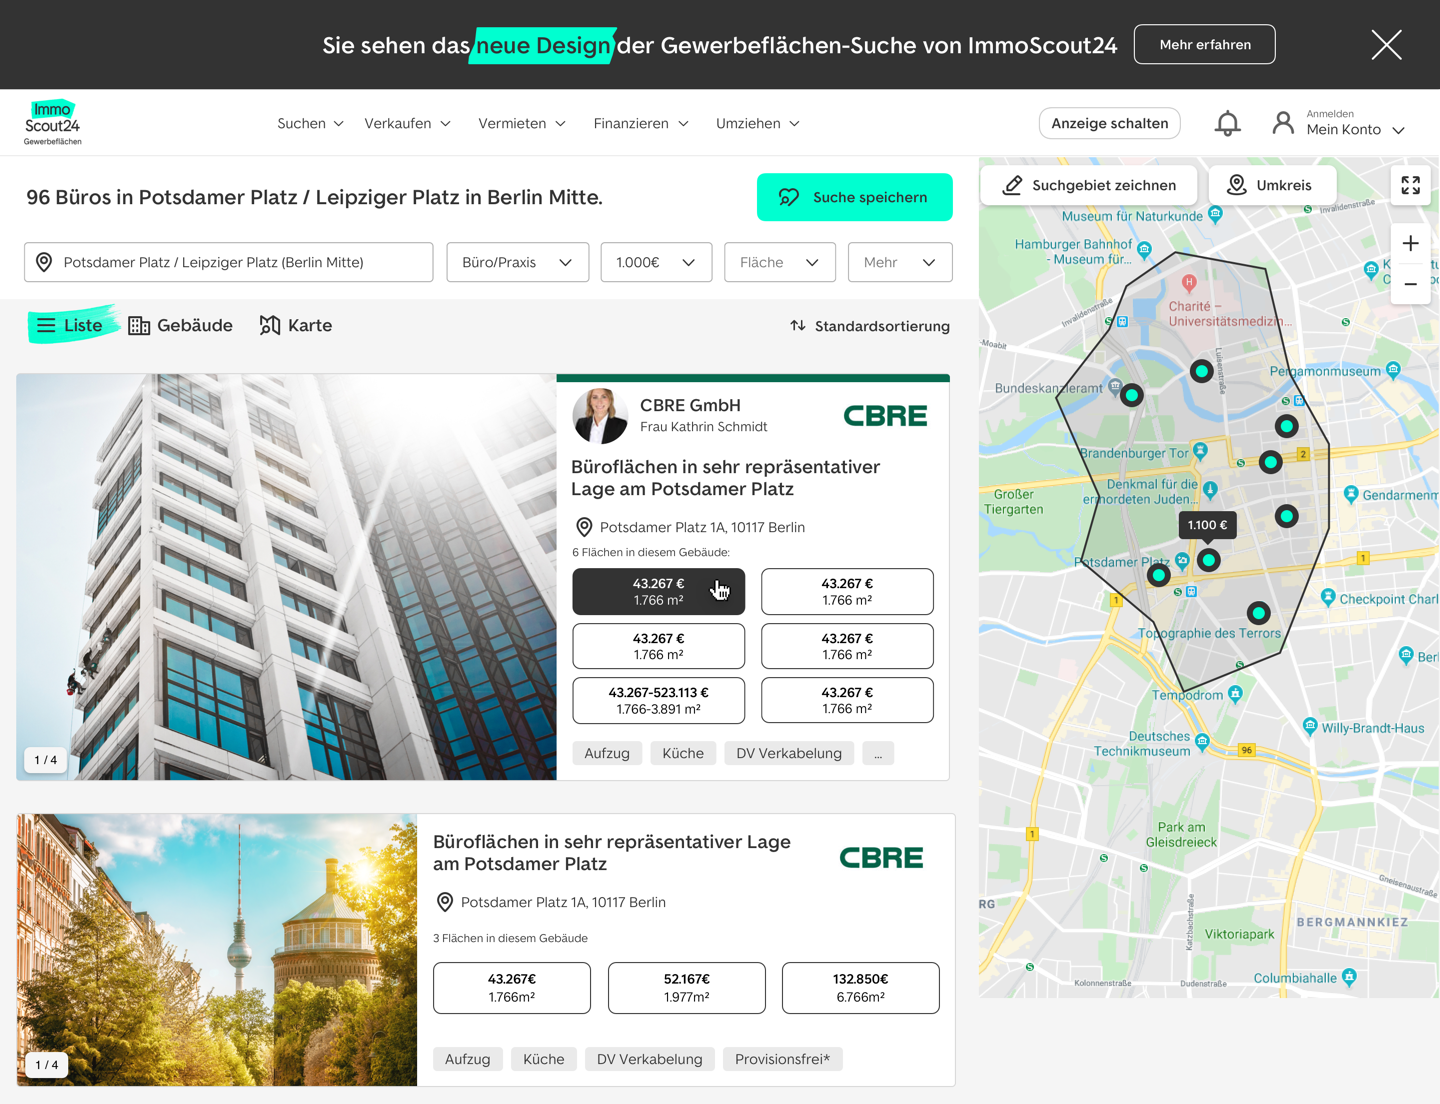Open the Vermieten menu

522,124
